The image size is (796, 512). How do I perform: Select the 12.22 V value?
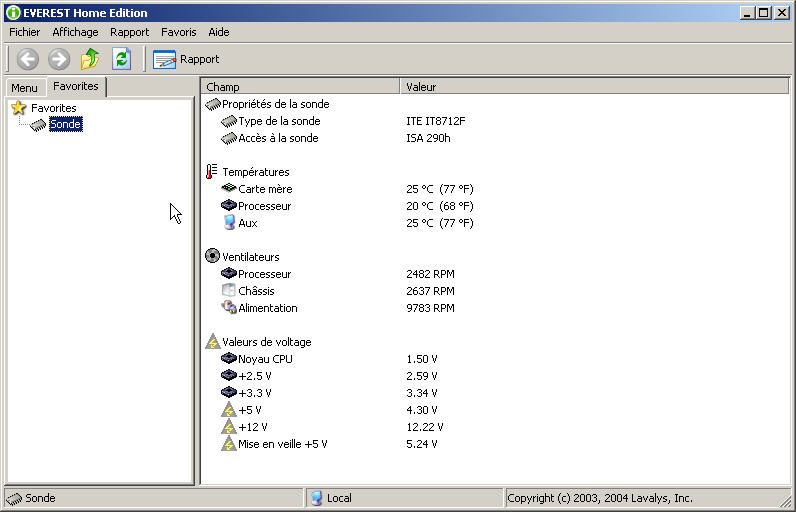[x=425, y=427]
